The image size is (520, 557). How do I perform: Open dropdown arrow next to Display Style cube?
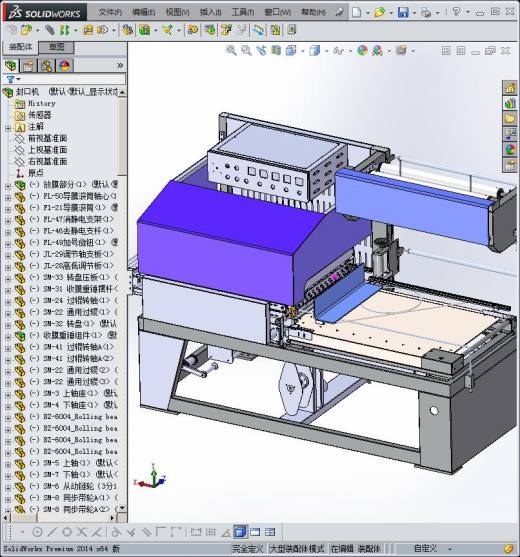coord(326,51)
